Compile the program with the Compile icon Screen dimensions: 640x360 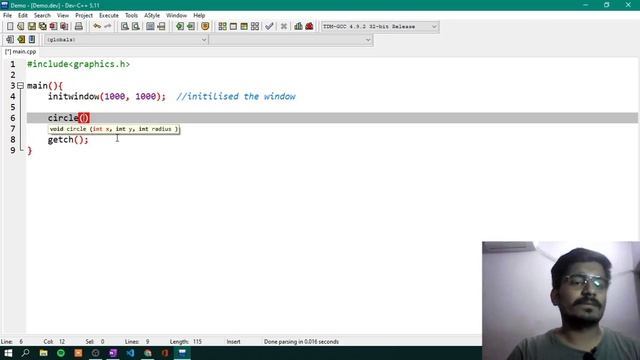tap(222, 27)
